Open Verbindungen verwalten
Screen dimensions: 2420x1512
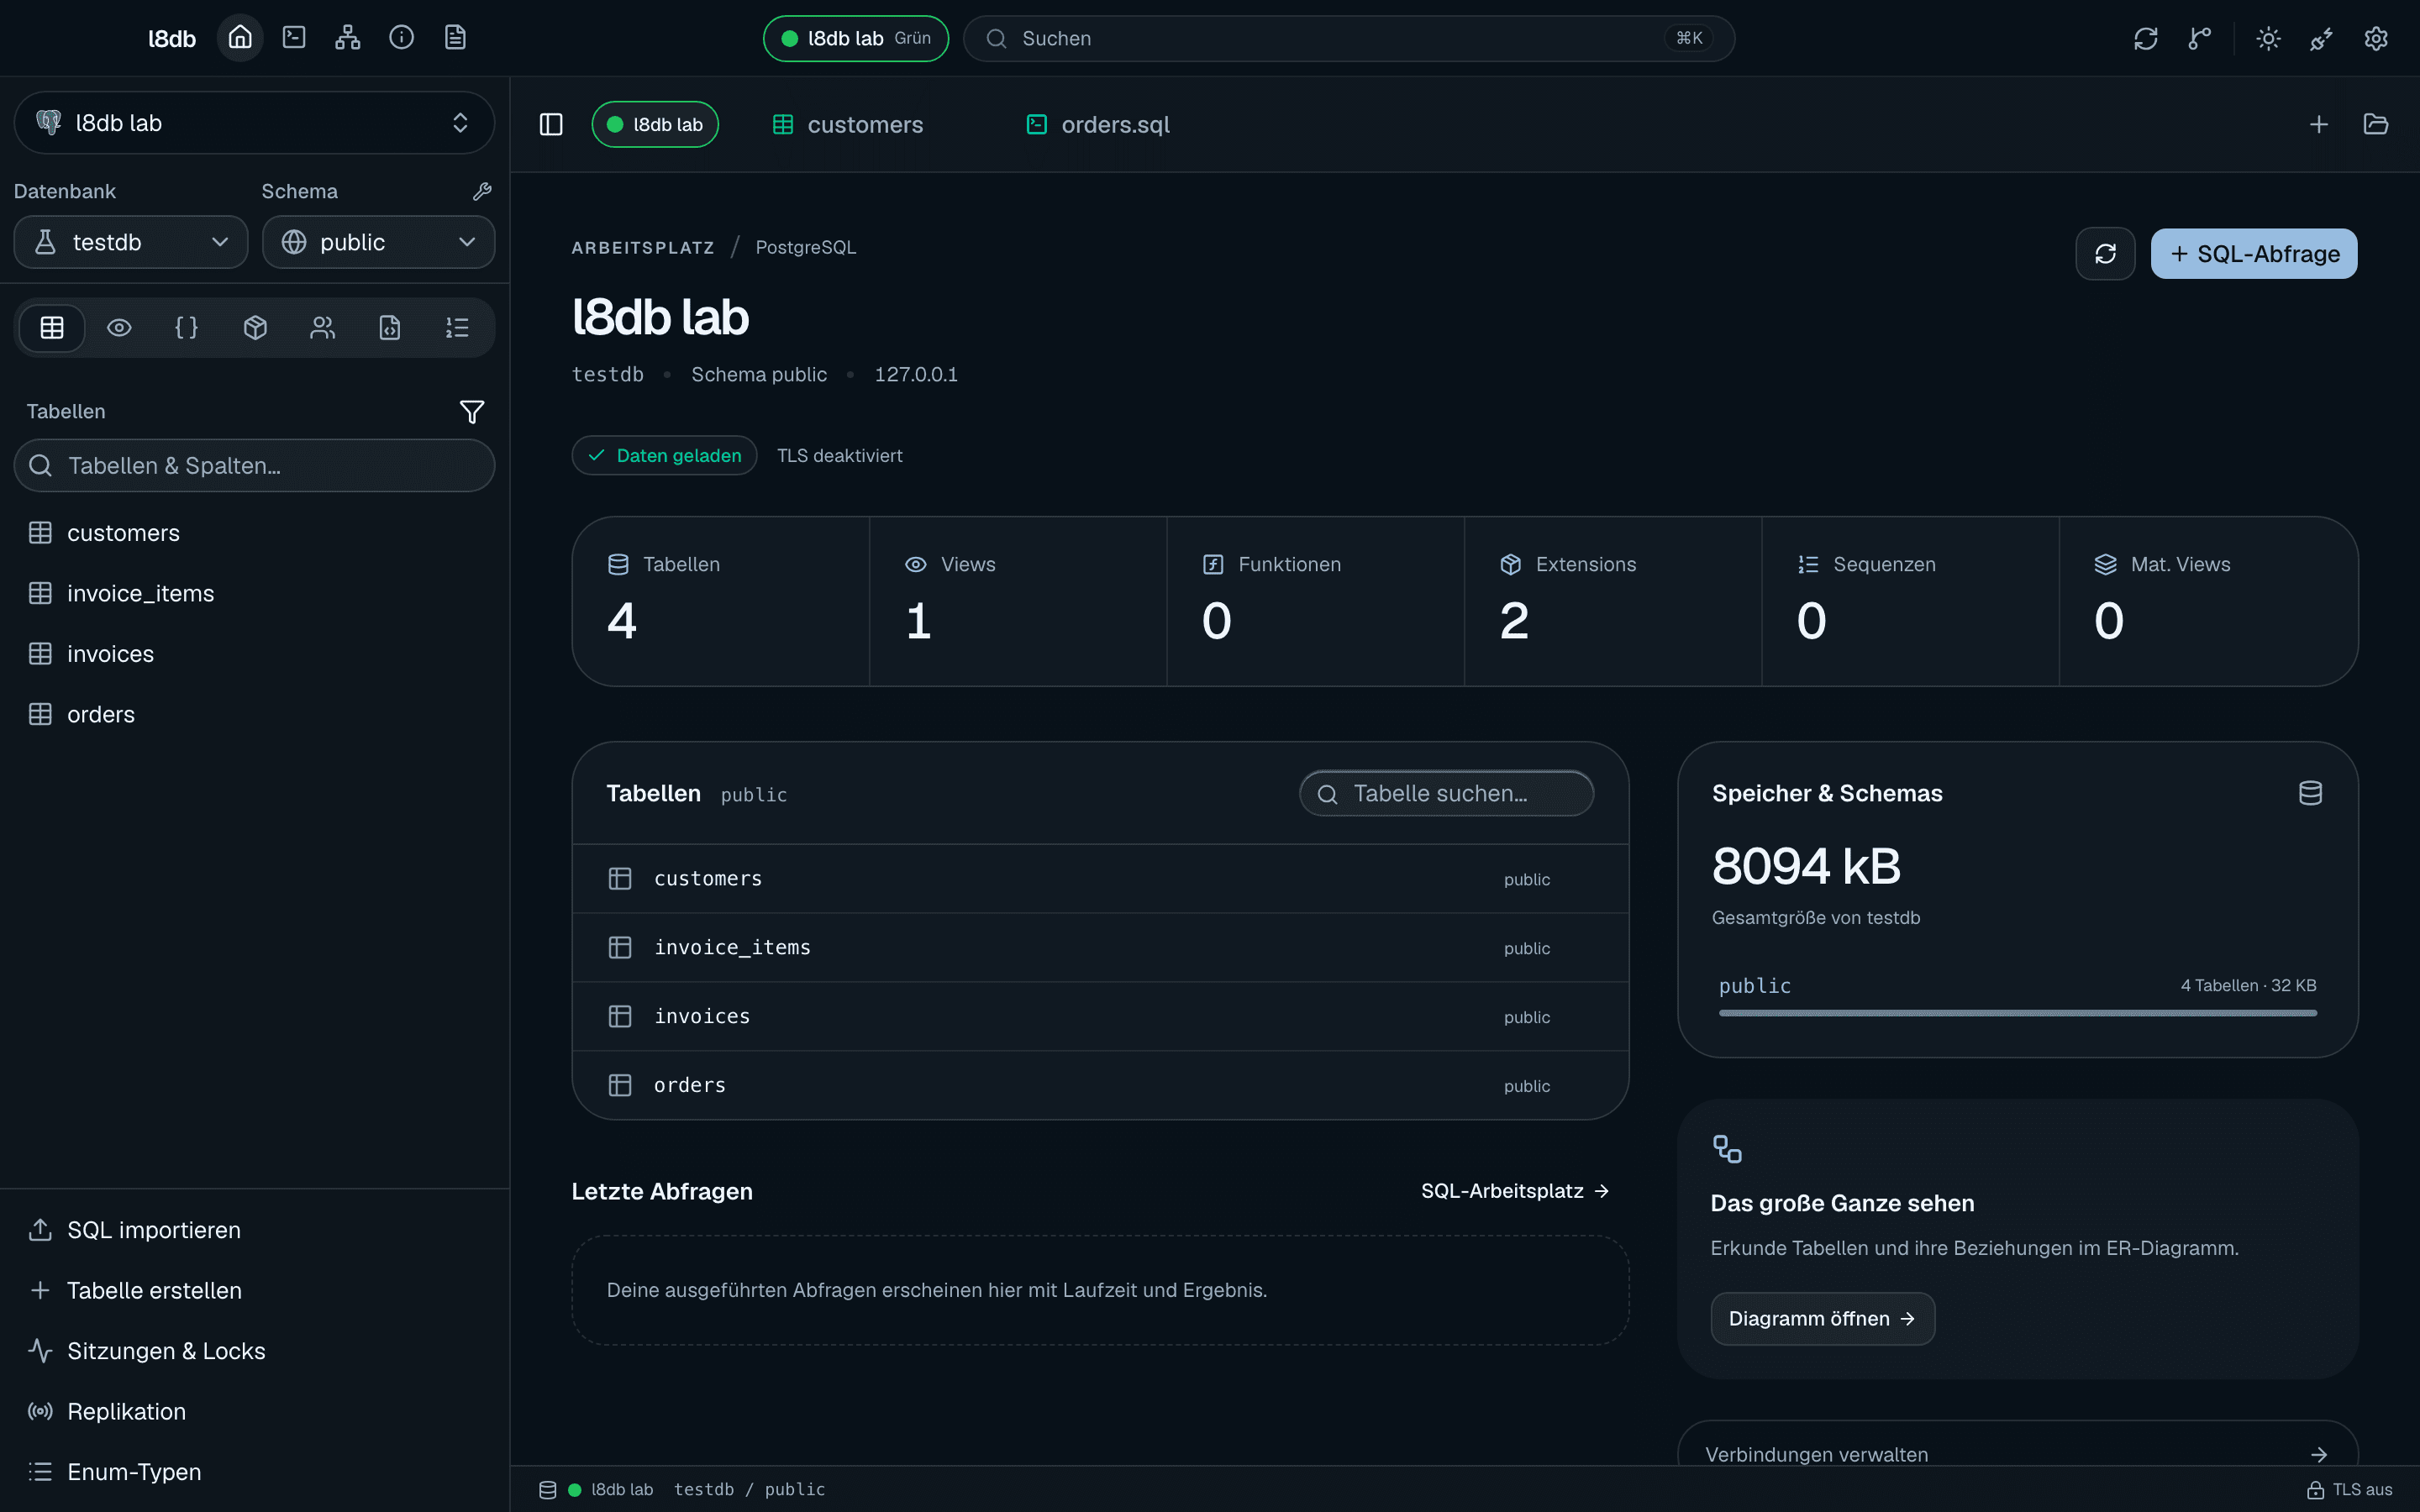(2017, 1454)
